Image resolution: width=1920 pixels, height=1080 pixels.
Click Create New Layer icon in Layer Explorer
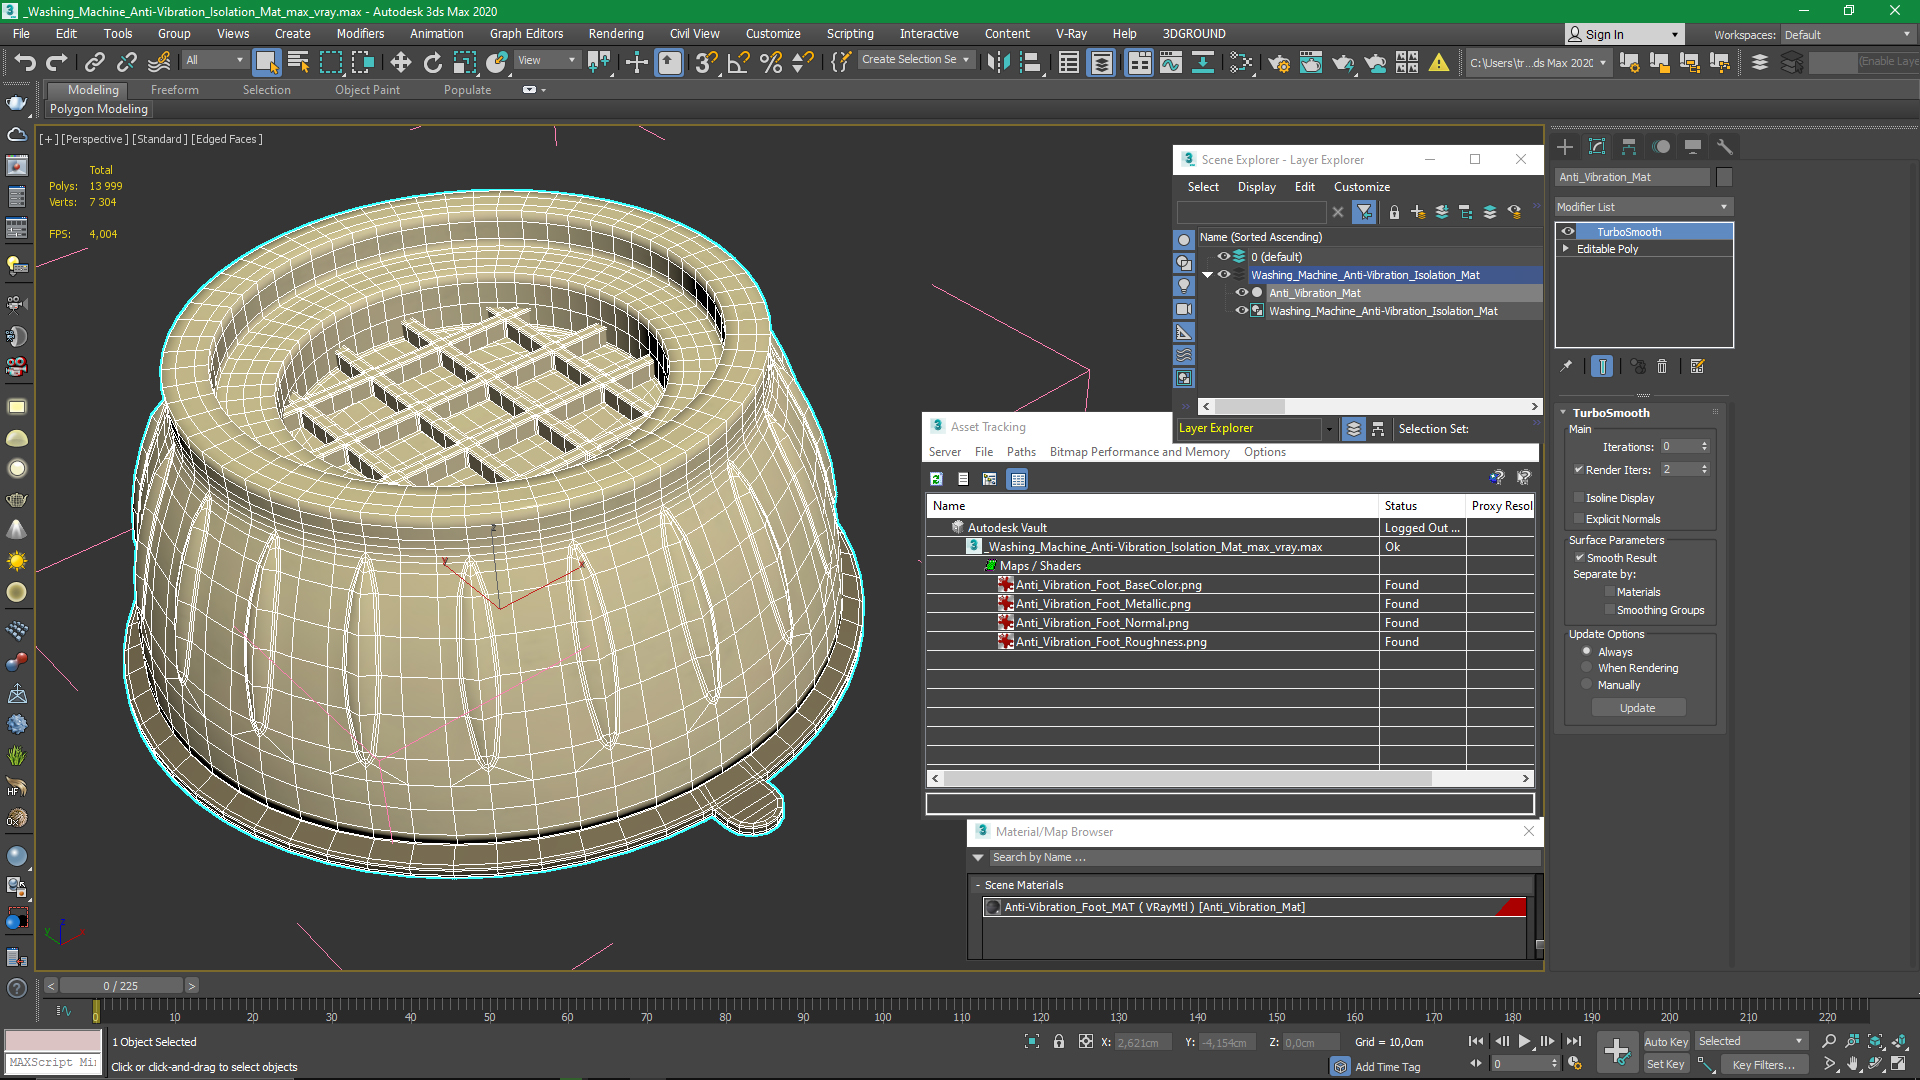point(1417,212)
